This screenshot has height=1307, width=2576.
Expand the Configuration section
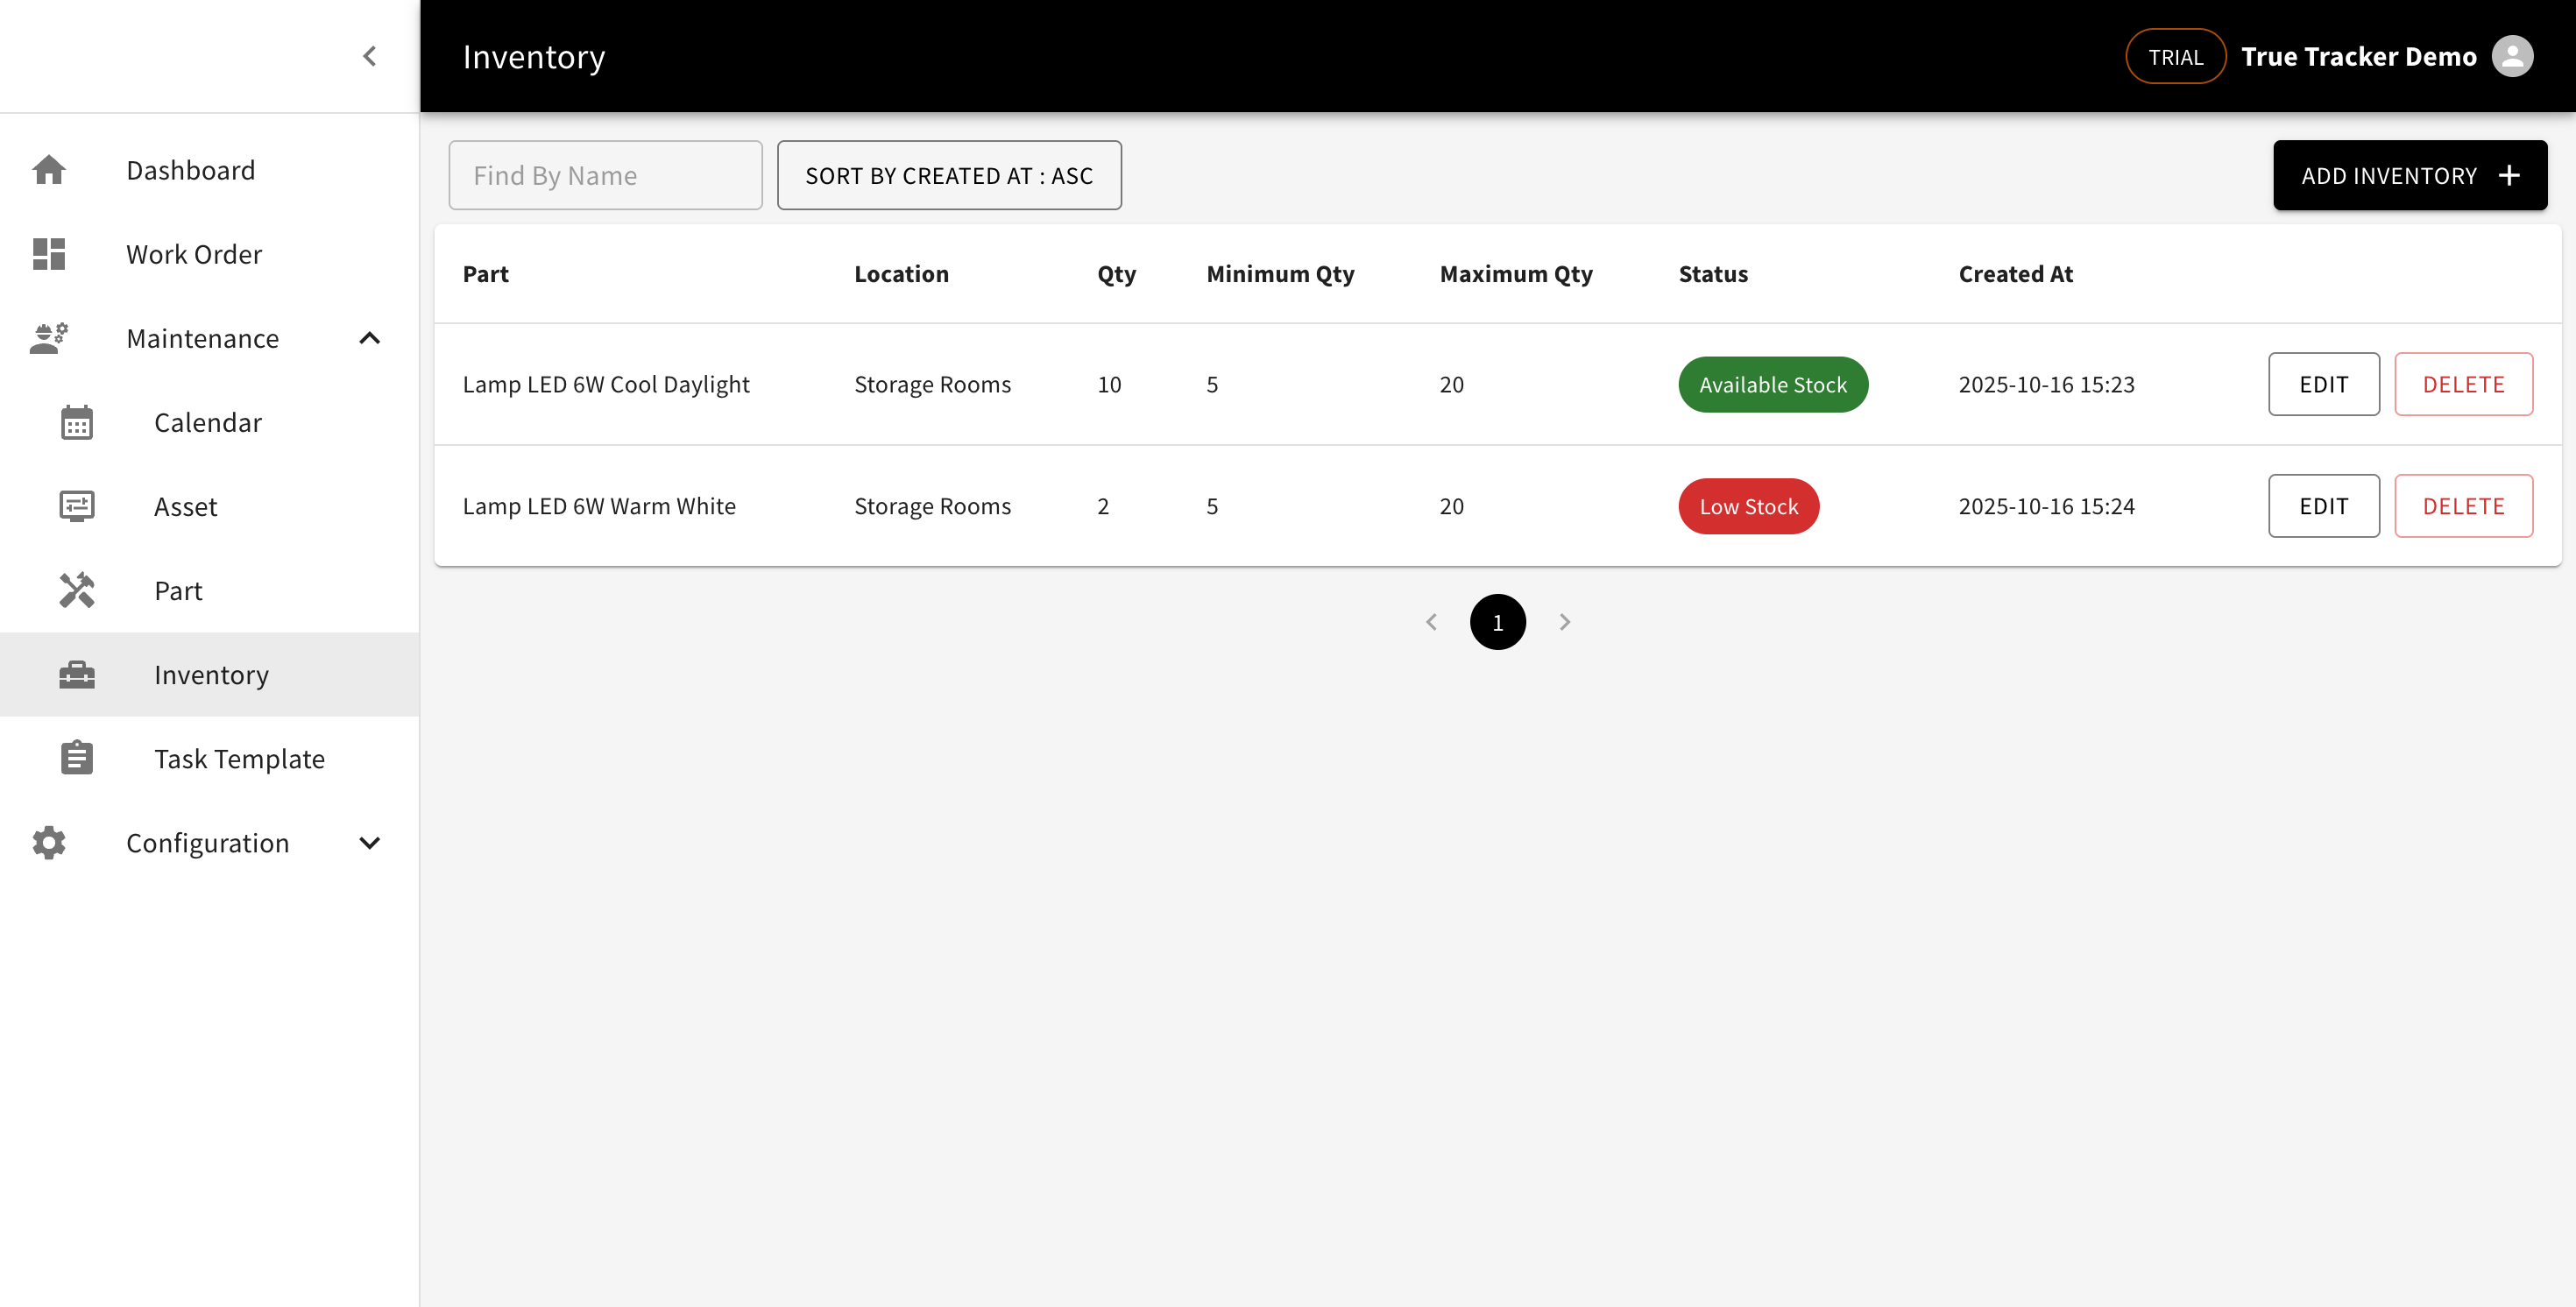click(369, 842)
